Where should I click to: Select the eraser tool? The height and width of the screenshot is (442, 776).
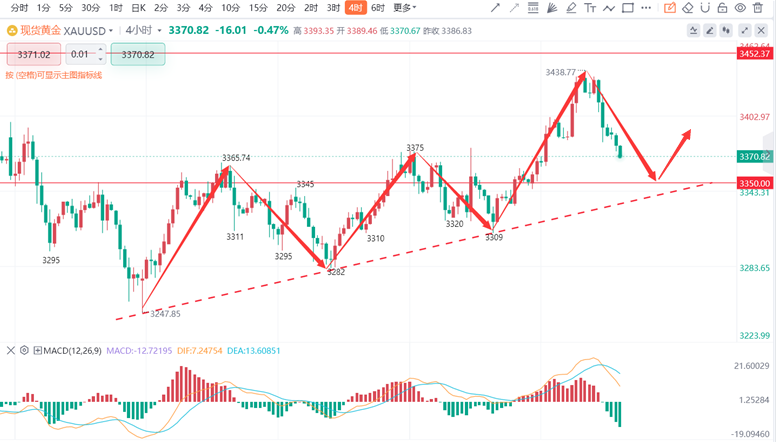(687, 8)
